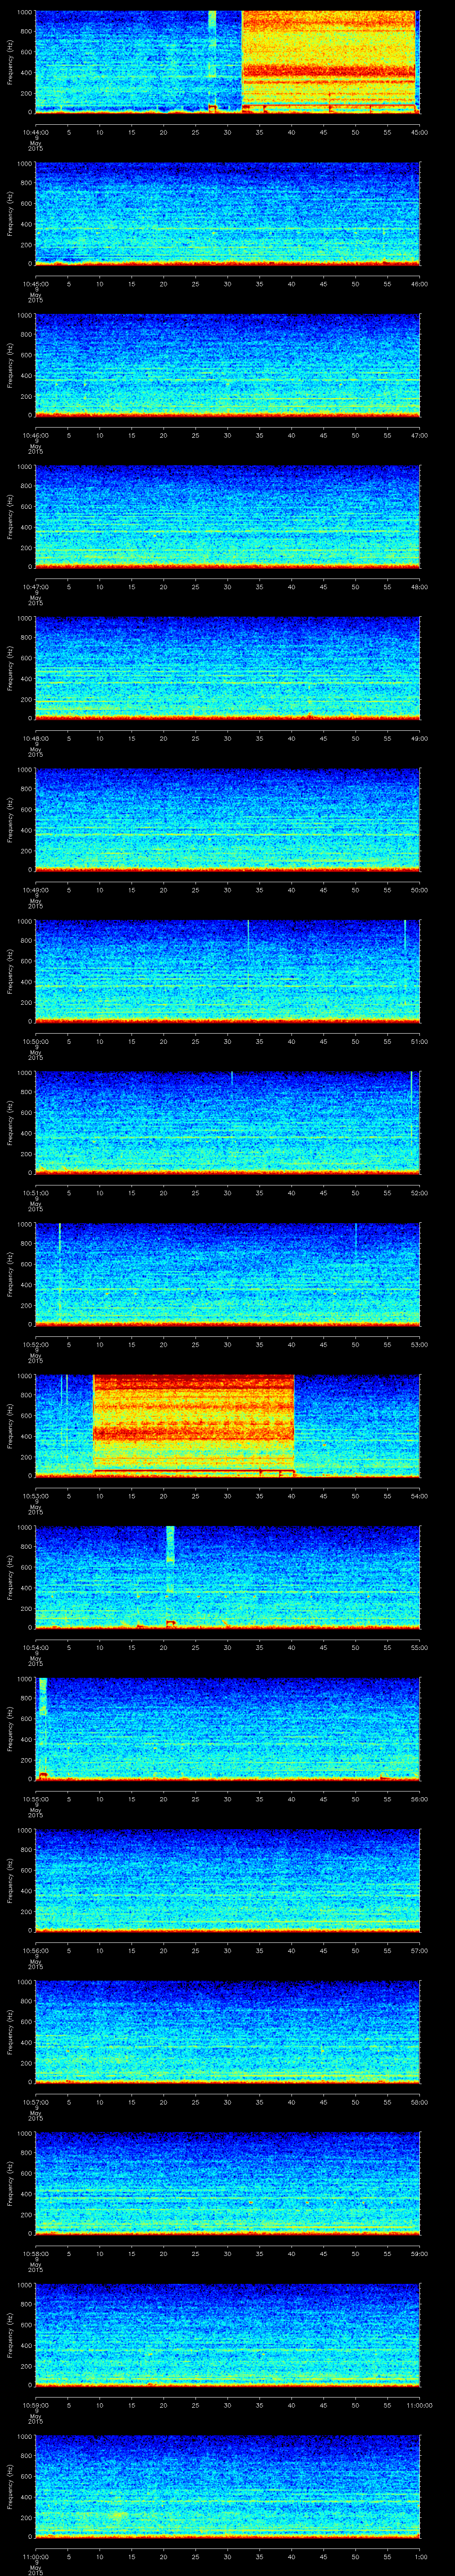This screenshot has height=2576, width=455.
Task: Click the 10:51:00 start time label
Action: 35,1193
